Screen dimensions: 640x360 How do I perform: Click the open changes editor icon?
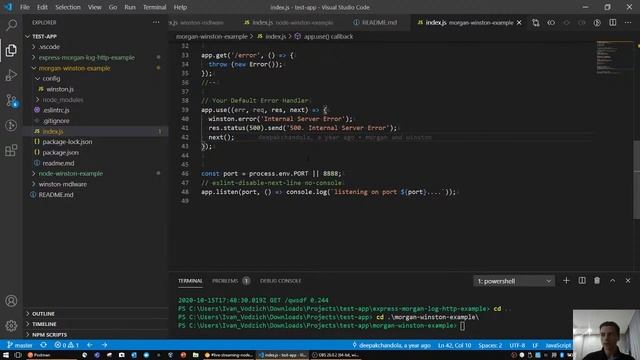[536, 23]
